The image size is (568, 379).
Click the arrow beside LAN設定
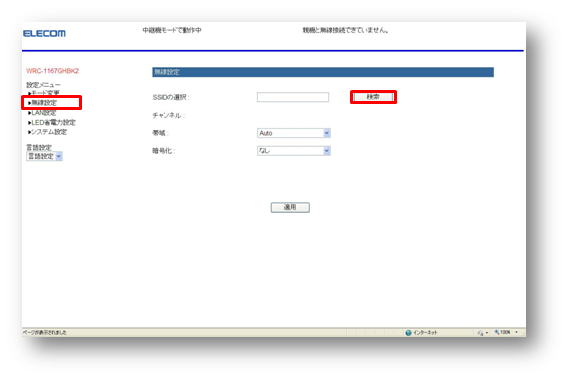pyautogui.click(x=29, y=113)
